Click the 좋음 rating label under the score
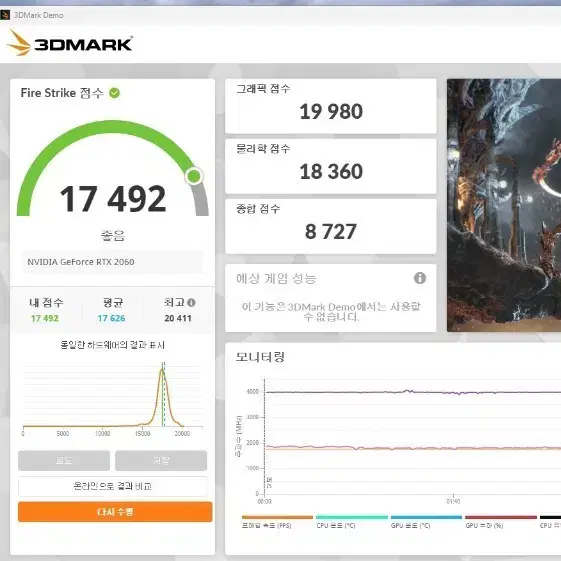 tap(112, 235)
